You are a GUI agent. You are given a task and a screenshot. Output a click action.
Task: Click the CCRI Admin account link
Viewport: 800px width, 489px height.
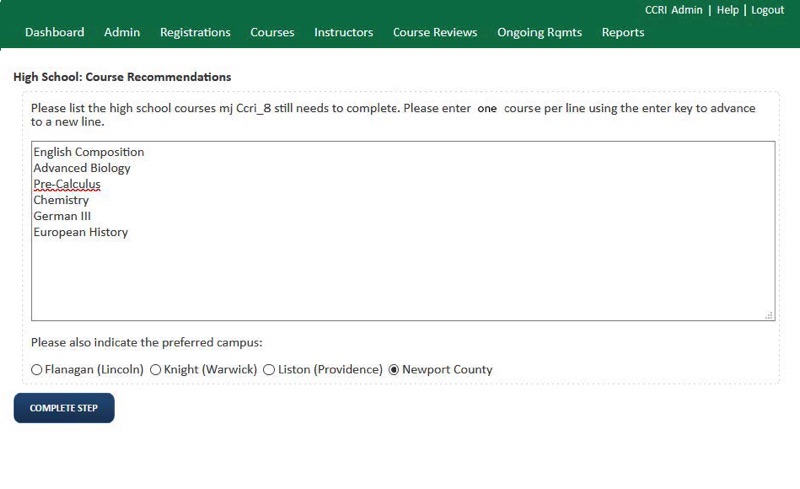pyautogui.click(x=673, y=10)
